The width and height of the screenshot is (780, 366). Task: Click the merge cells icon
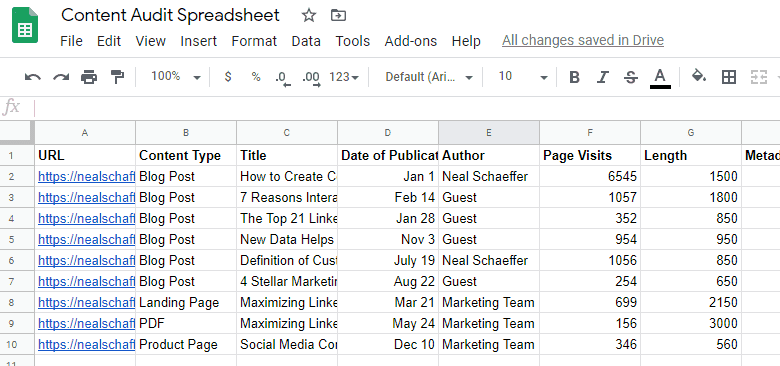(759, 77)
